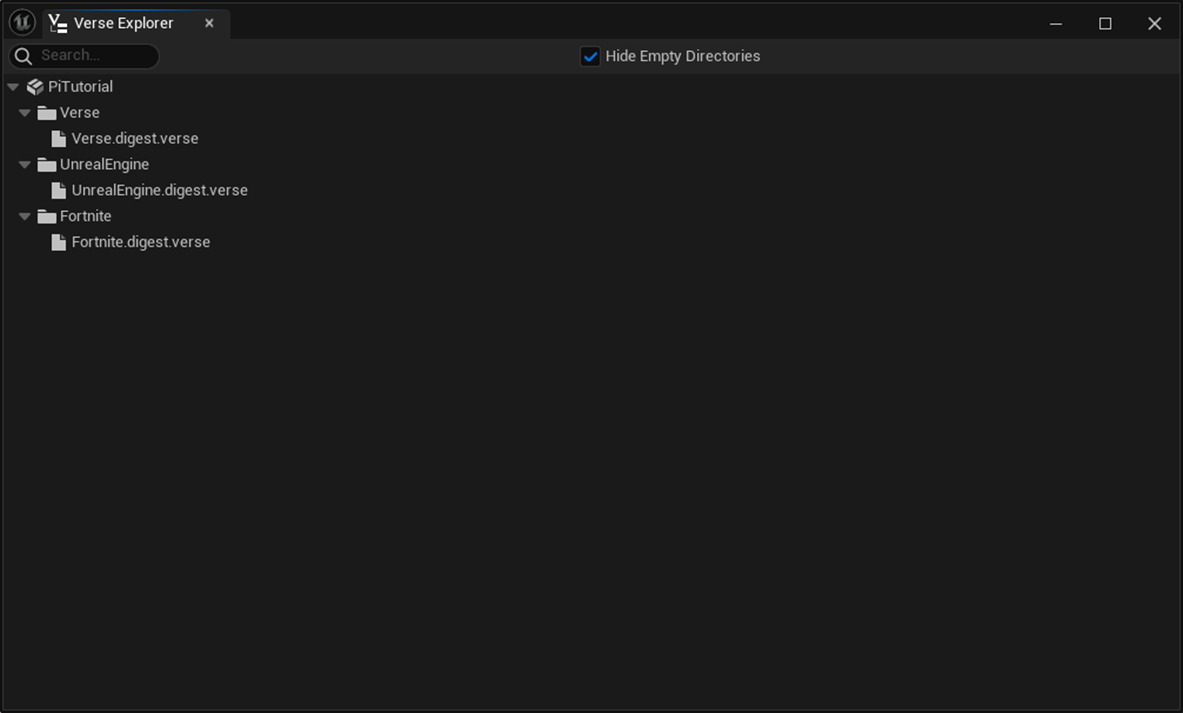Click the Fortnite.digest.verse file icon
Screen dimensions: 1183x713
[x=58, y=242]
